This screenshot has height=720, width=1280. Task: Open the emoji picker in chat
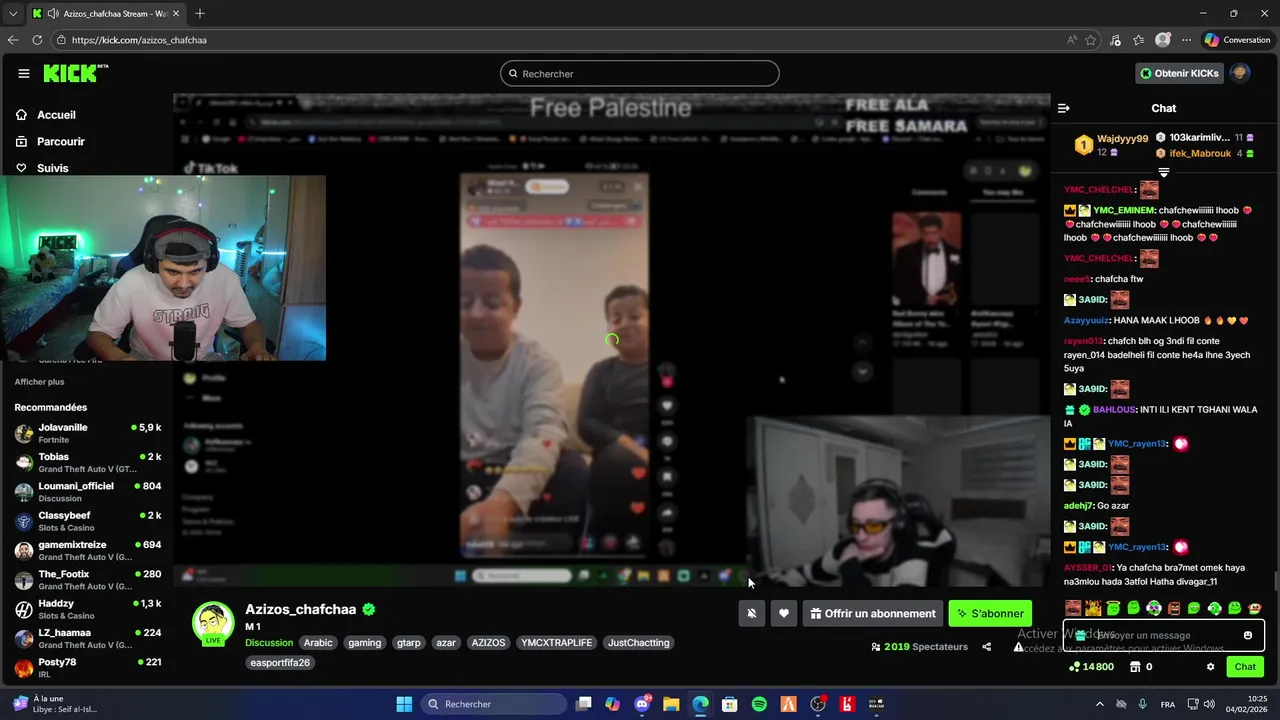[1247, 635]
